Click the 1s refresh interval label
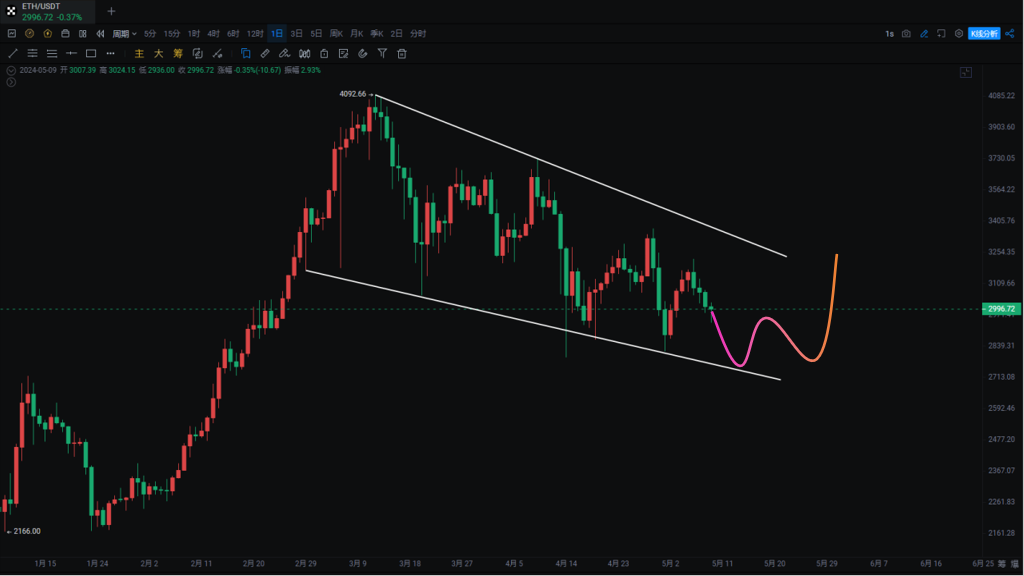The width and height of the screenshot is (1024, 576). 889,33
